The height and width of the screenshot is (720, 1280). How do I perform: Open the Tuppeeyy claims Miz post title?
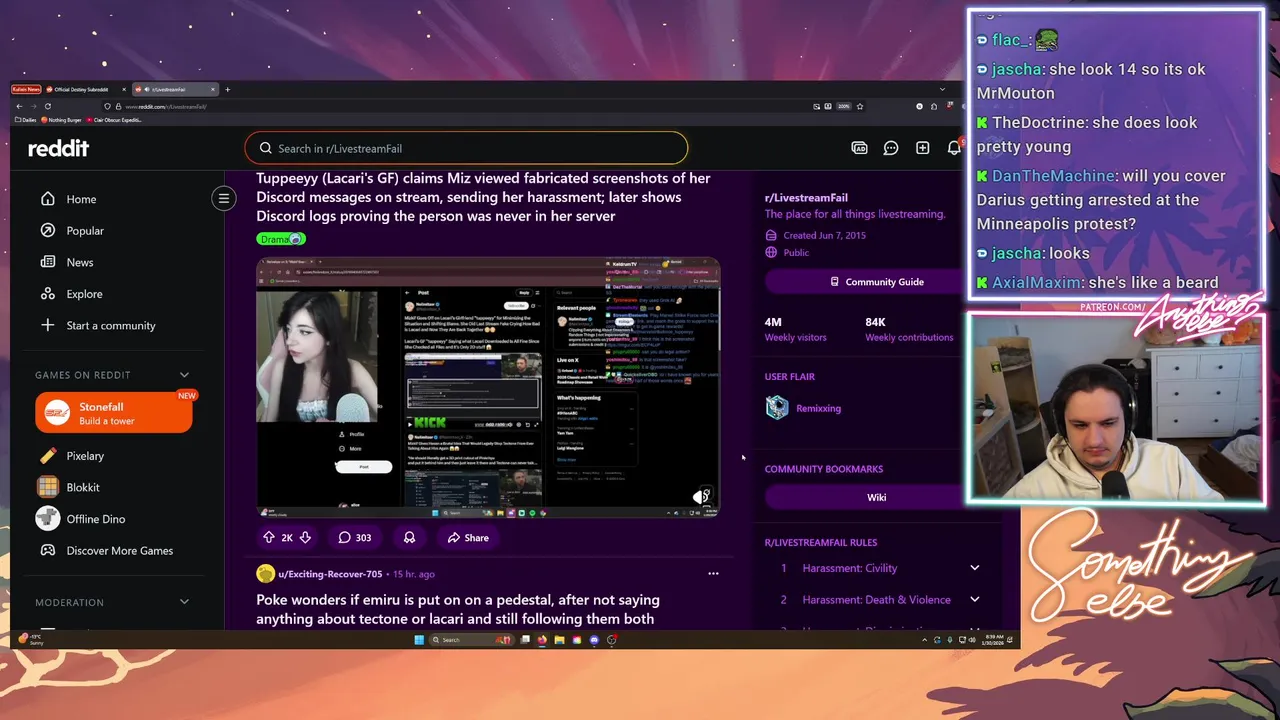point(484,197)
